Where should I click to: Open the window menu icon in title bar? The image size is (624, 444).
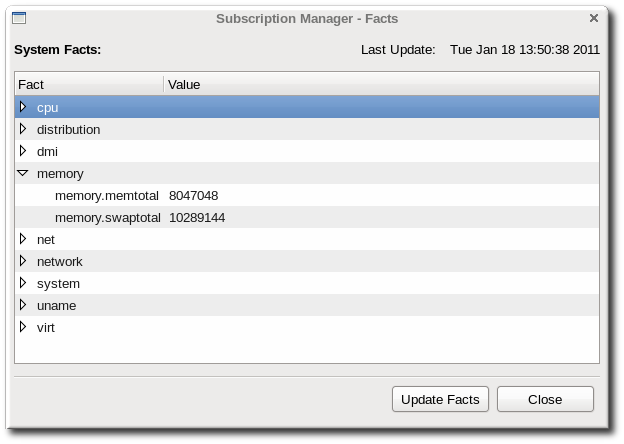(x=19, y=18)
